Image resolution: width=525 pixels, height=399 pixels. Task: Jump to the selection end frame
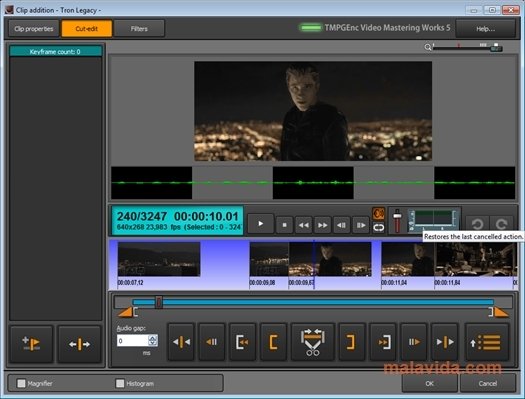point(383,342)
